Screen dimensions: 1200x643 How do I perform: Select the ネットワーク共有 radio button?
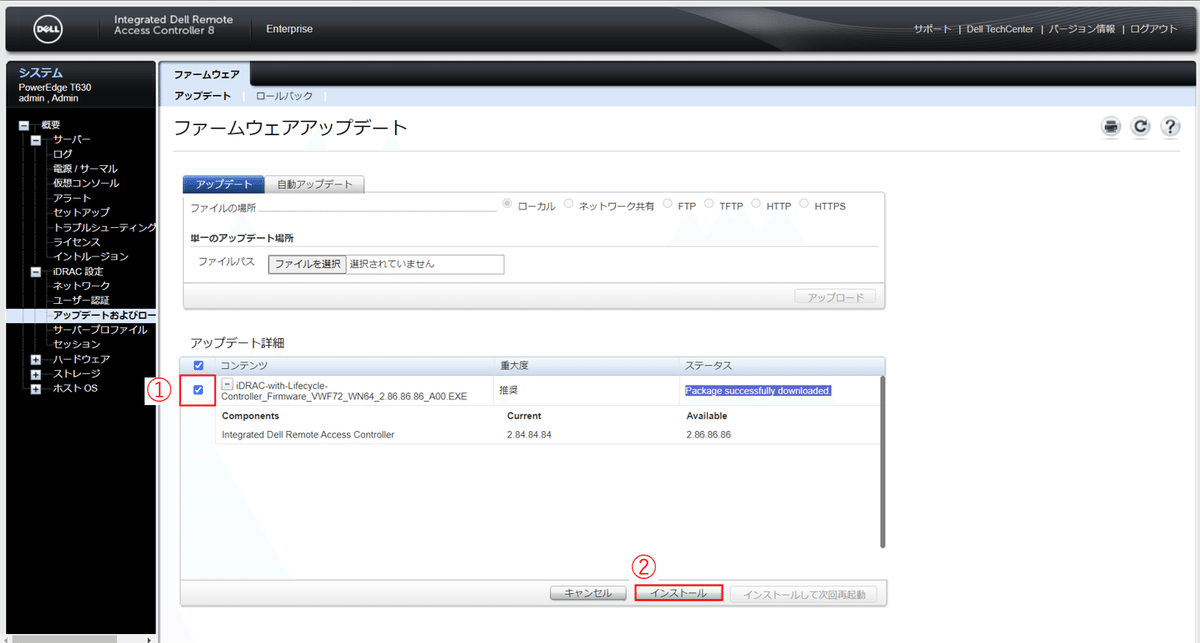click(568, 204)
